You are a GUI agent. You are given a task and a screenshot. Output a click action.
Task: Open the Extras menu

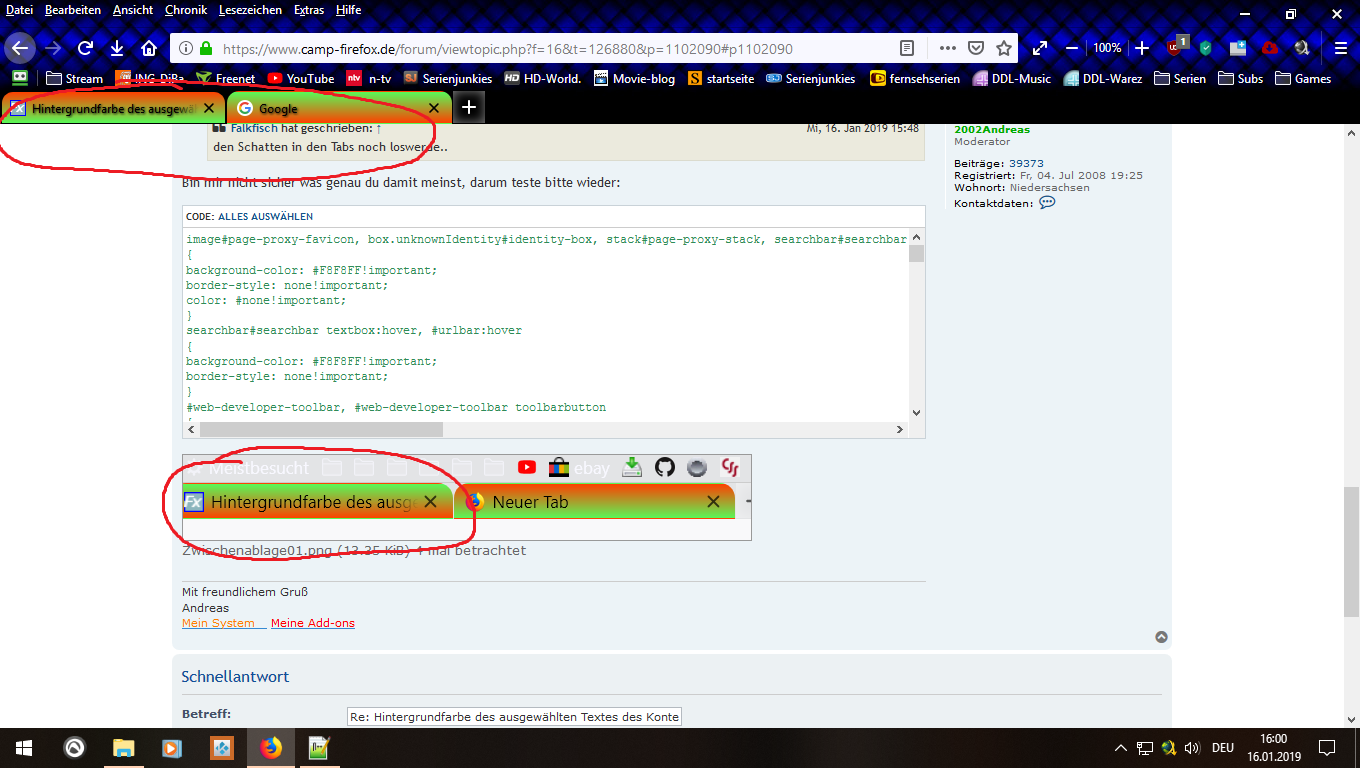(309, 10)
